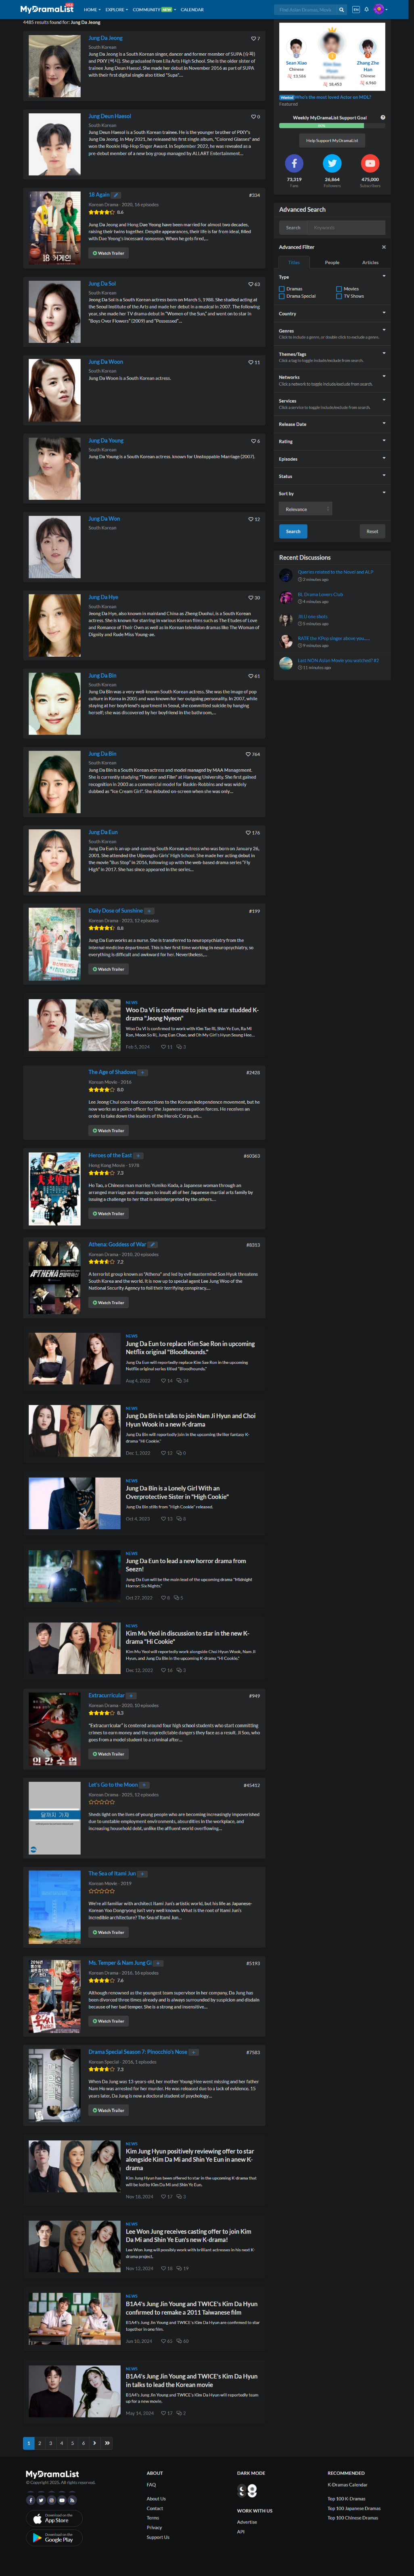
Task: Open the Home menu in the header
Action: pyautogui.click(x=91, y=9)
